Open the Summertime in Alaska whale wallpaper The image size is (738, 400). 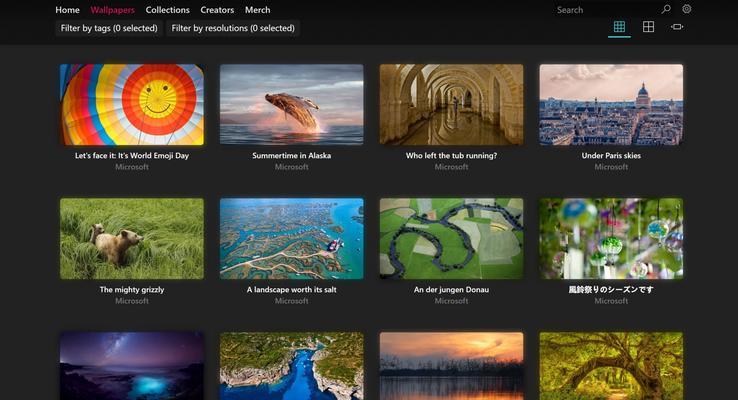292,104
